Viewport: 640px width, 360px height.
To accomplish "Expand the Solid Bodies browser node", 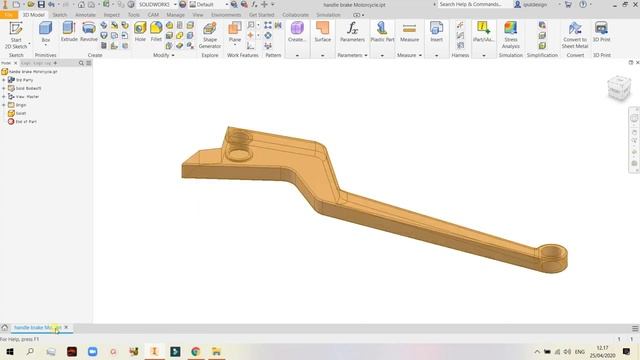I will pyautogui.click(x=4, y=88).
